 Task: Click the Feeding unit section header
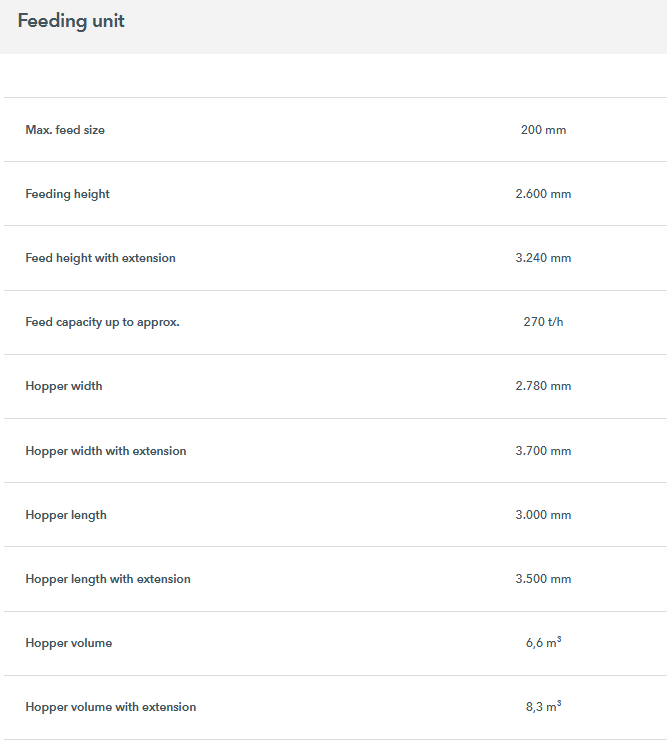click(71, 21)
